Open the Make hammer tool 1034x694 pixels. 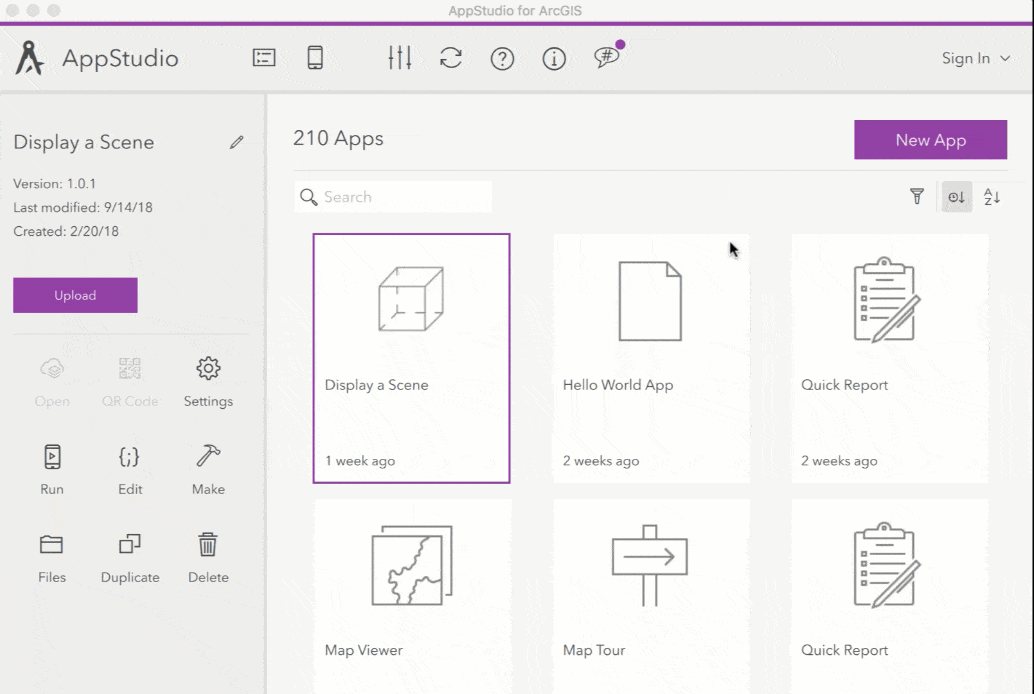(x=208, y=470)
